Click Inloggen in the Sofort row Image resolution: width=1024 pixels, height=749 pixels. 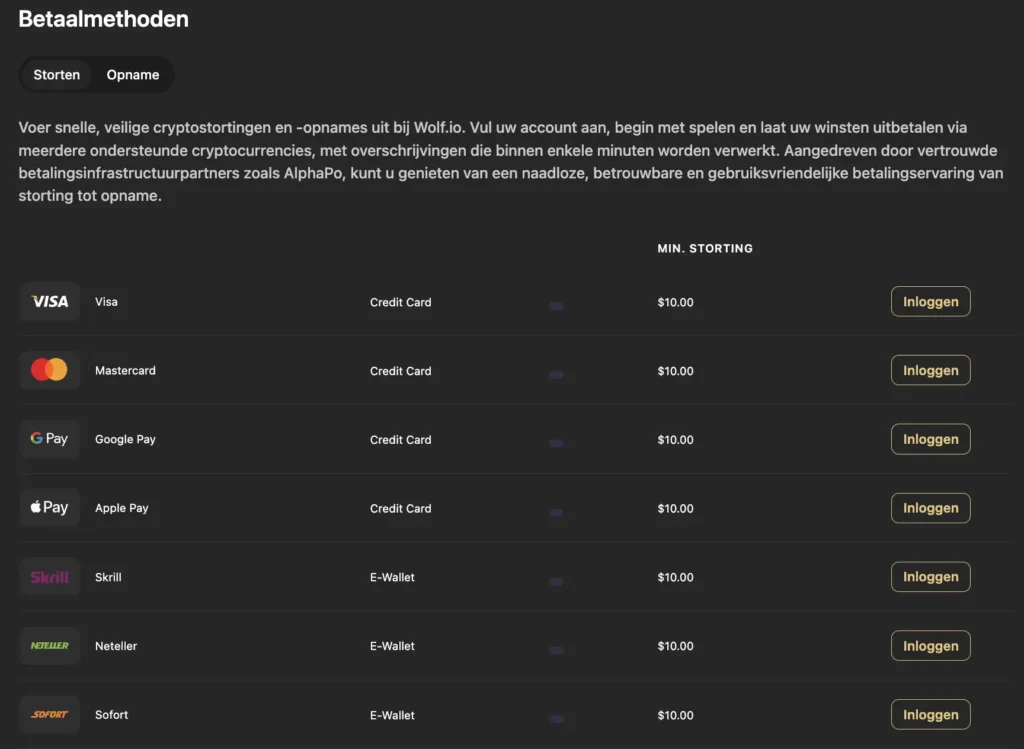coord(931,715)
